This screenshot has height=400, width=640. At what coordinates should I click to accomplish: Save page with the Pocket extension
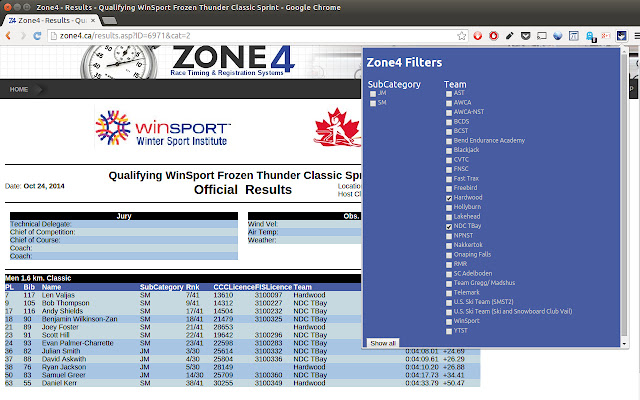525,36
